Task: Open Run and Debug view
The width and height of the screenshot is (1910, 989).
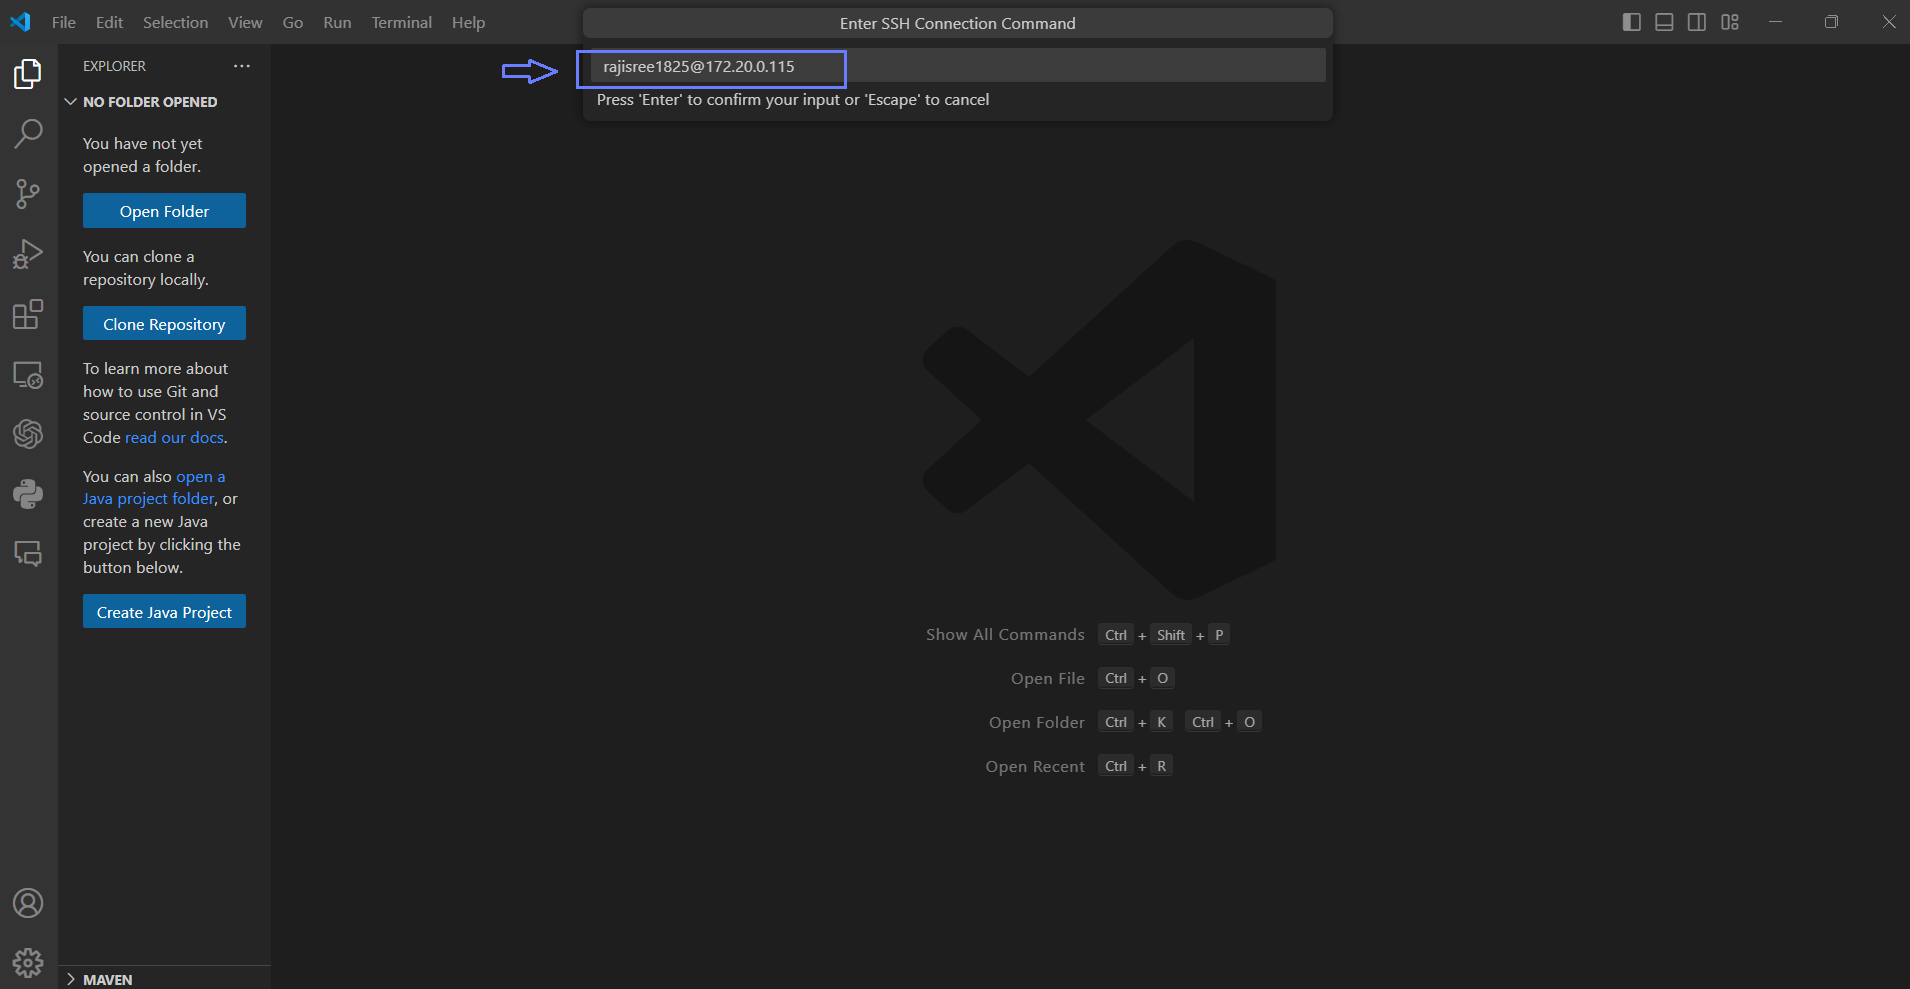Action: tap(28, 254)
